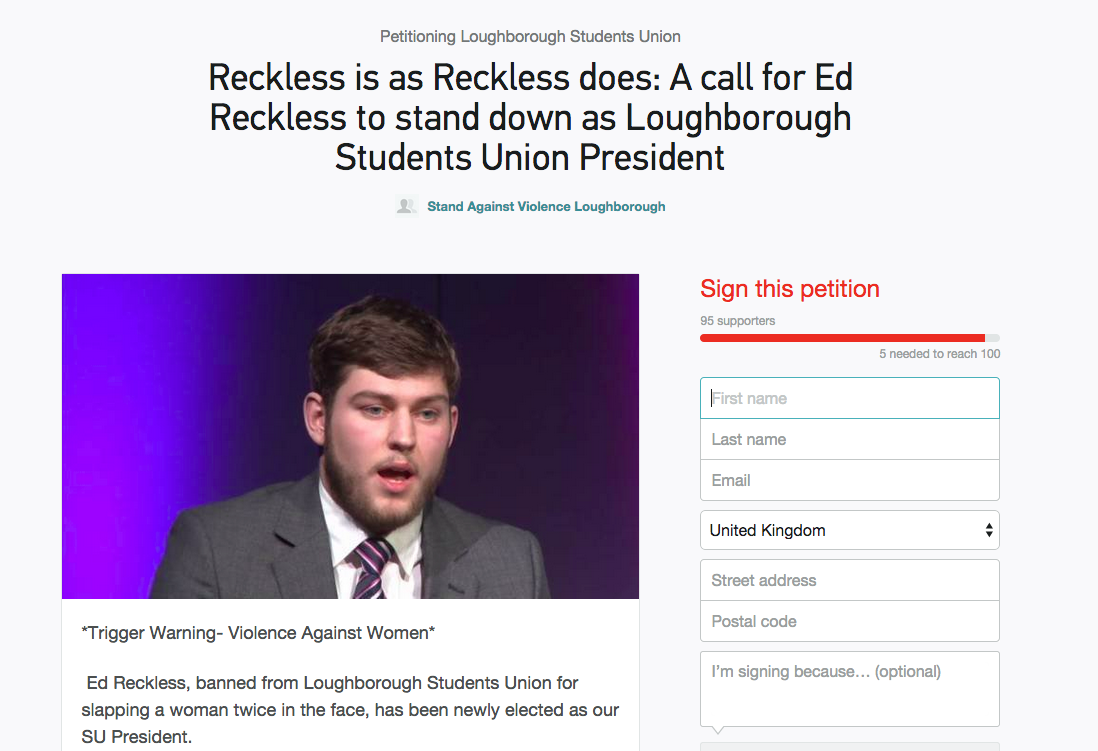Click the country dropdown arrows icon
Viewport: 1098px width, 751px height.
989,530
